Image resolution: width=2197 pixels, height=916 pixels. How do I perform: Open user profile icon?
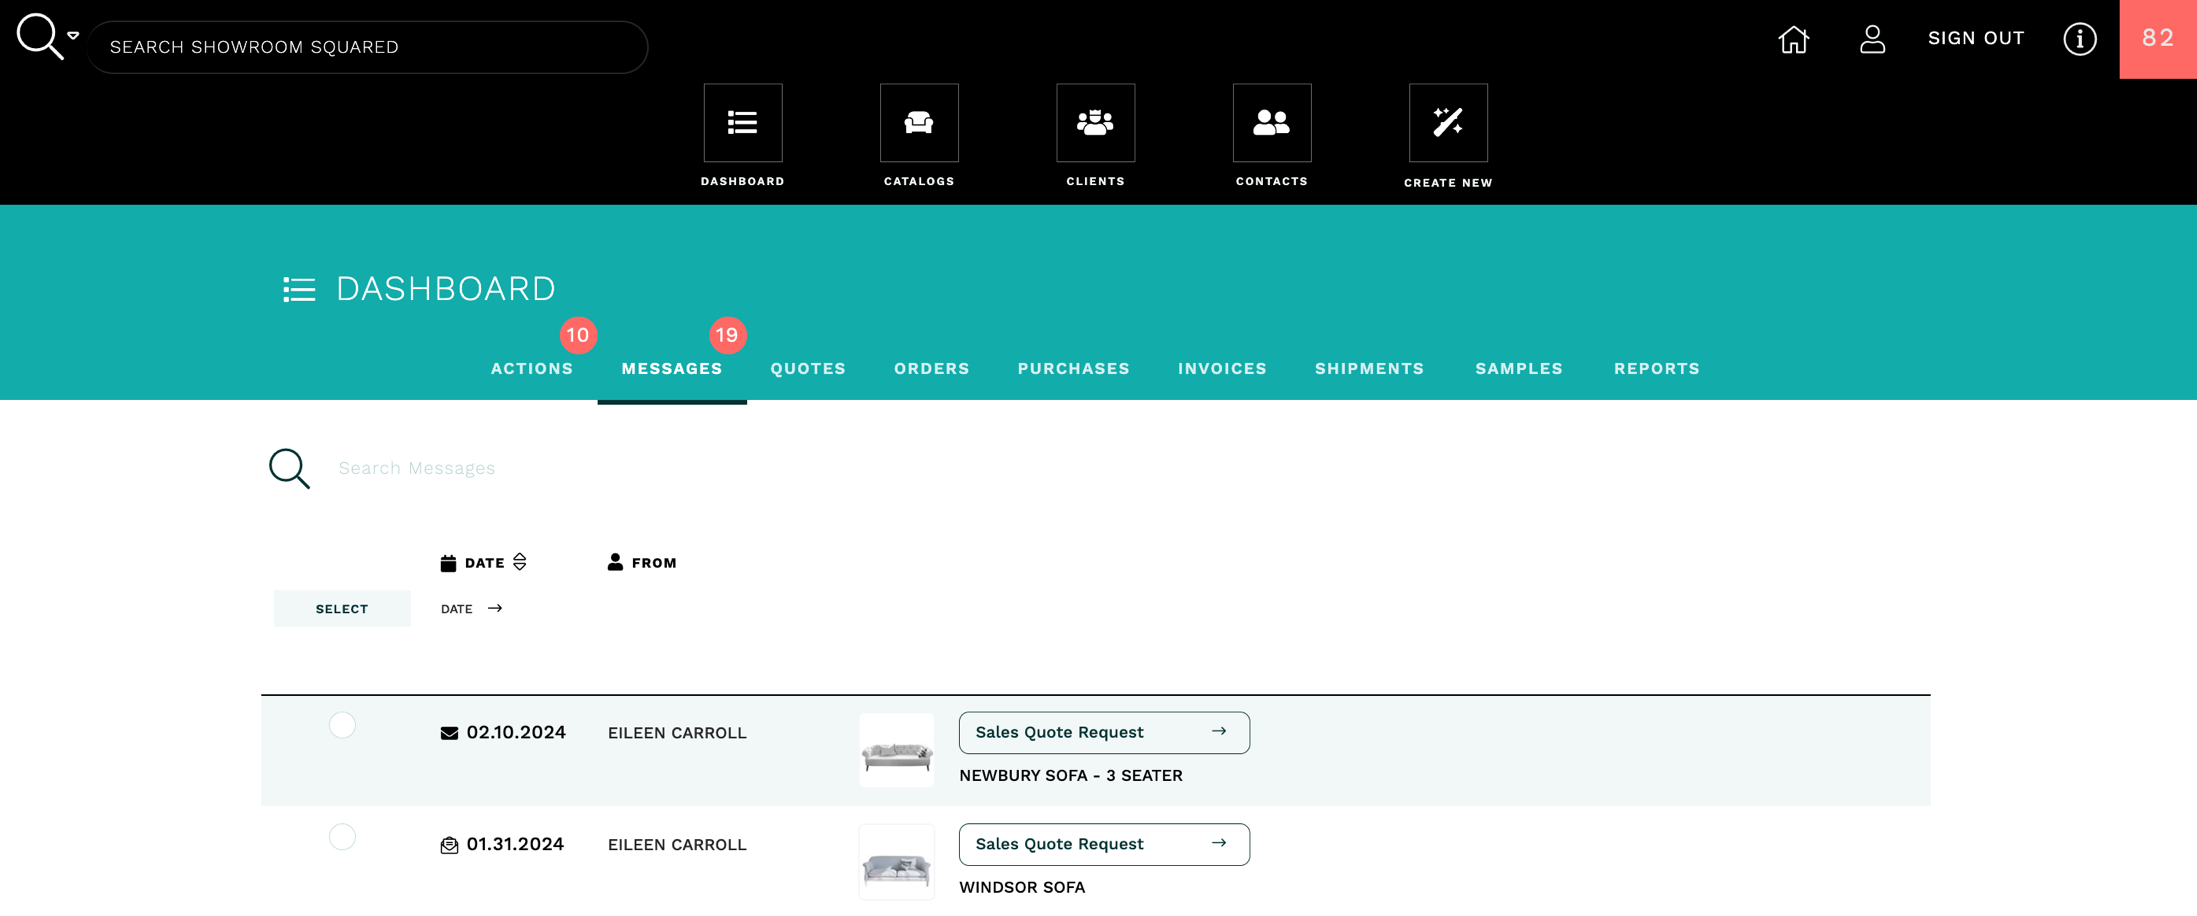[1872, 39]
